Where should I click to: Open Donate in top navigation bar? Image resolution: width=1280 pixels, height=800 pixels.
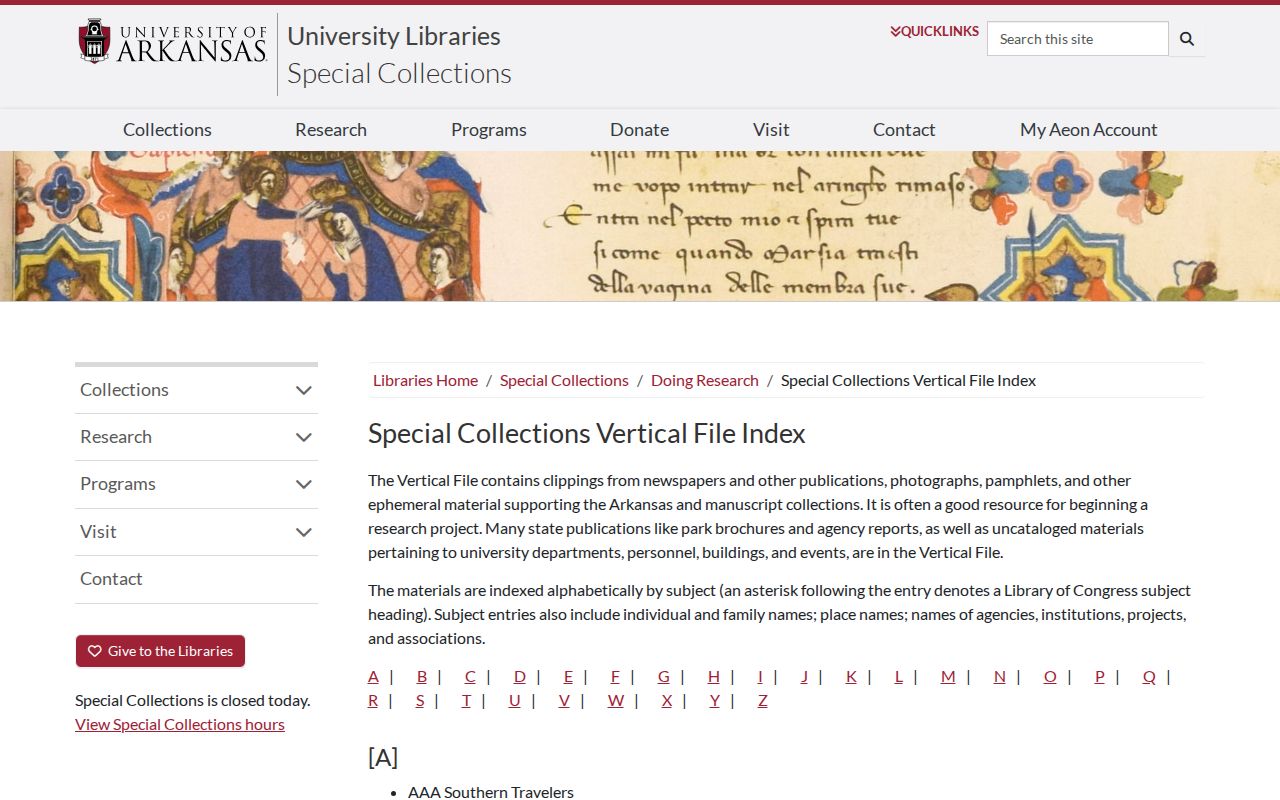click(640, 129)
